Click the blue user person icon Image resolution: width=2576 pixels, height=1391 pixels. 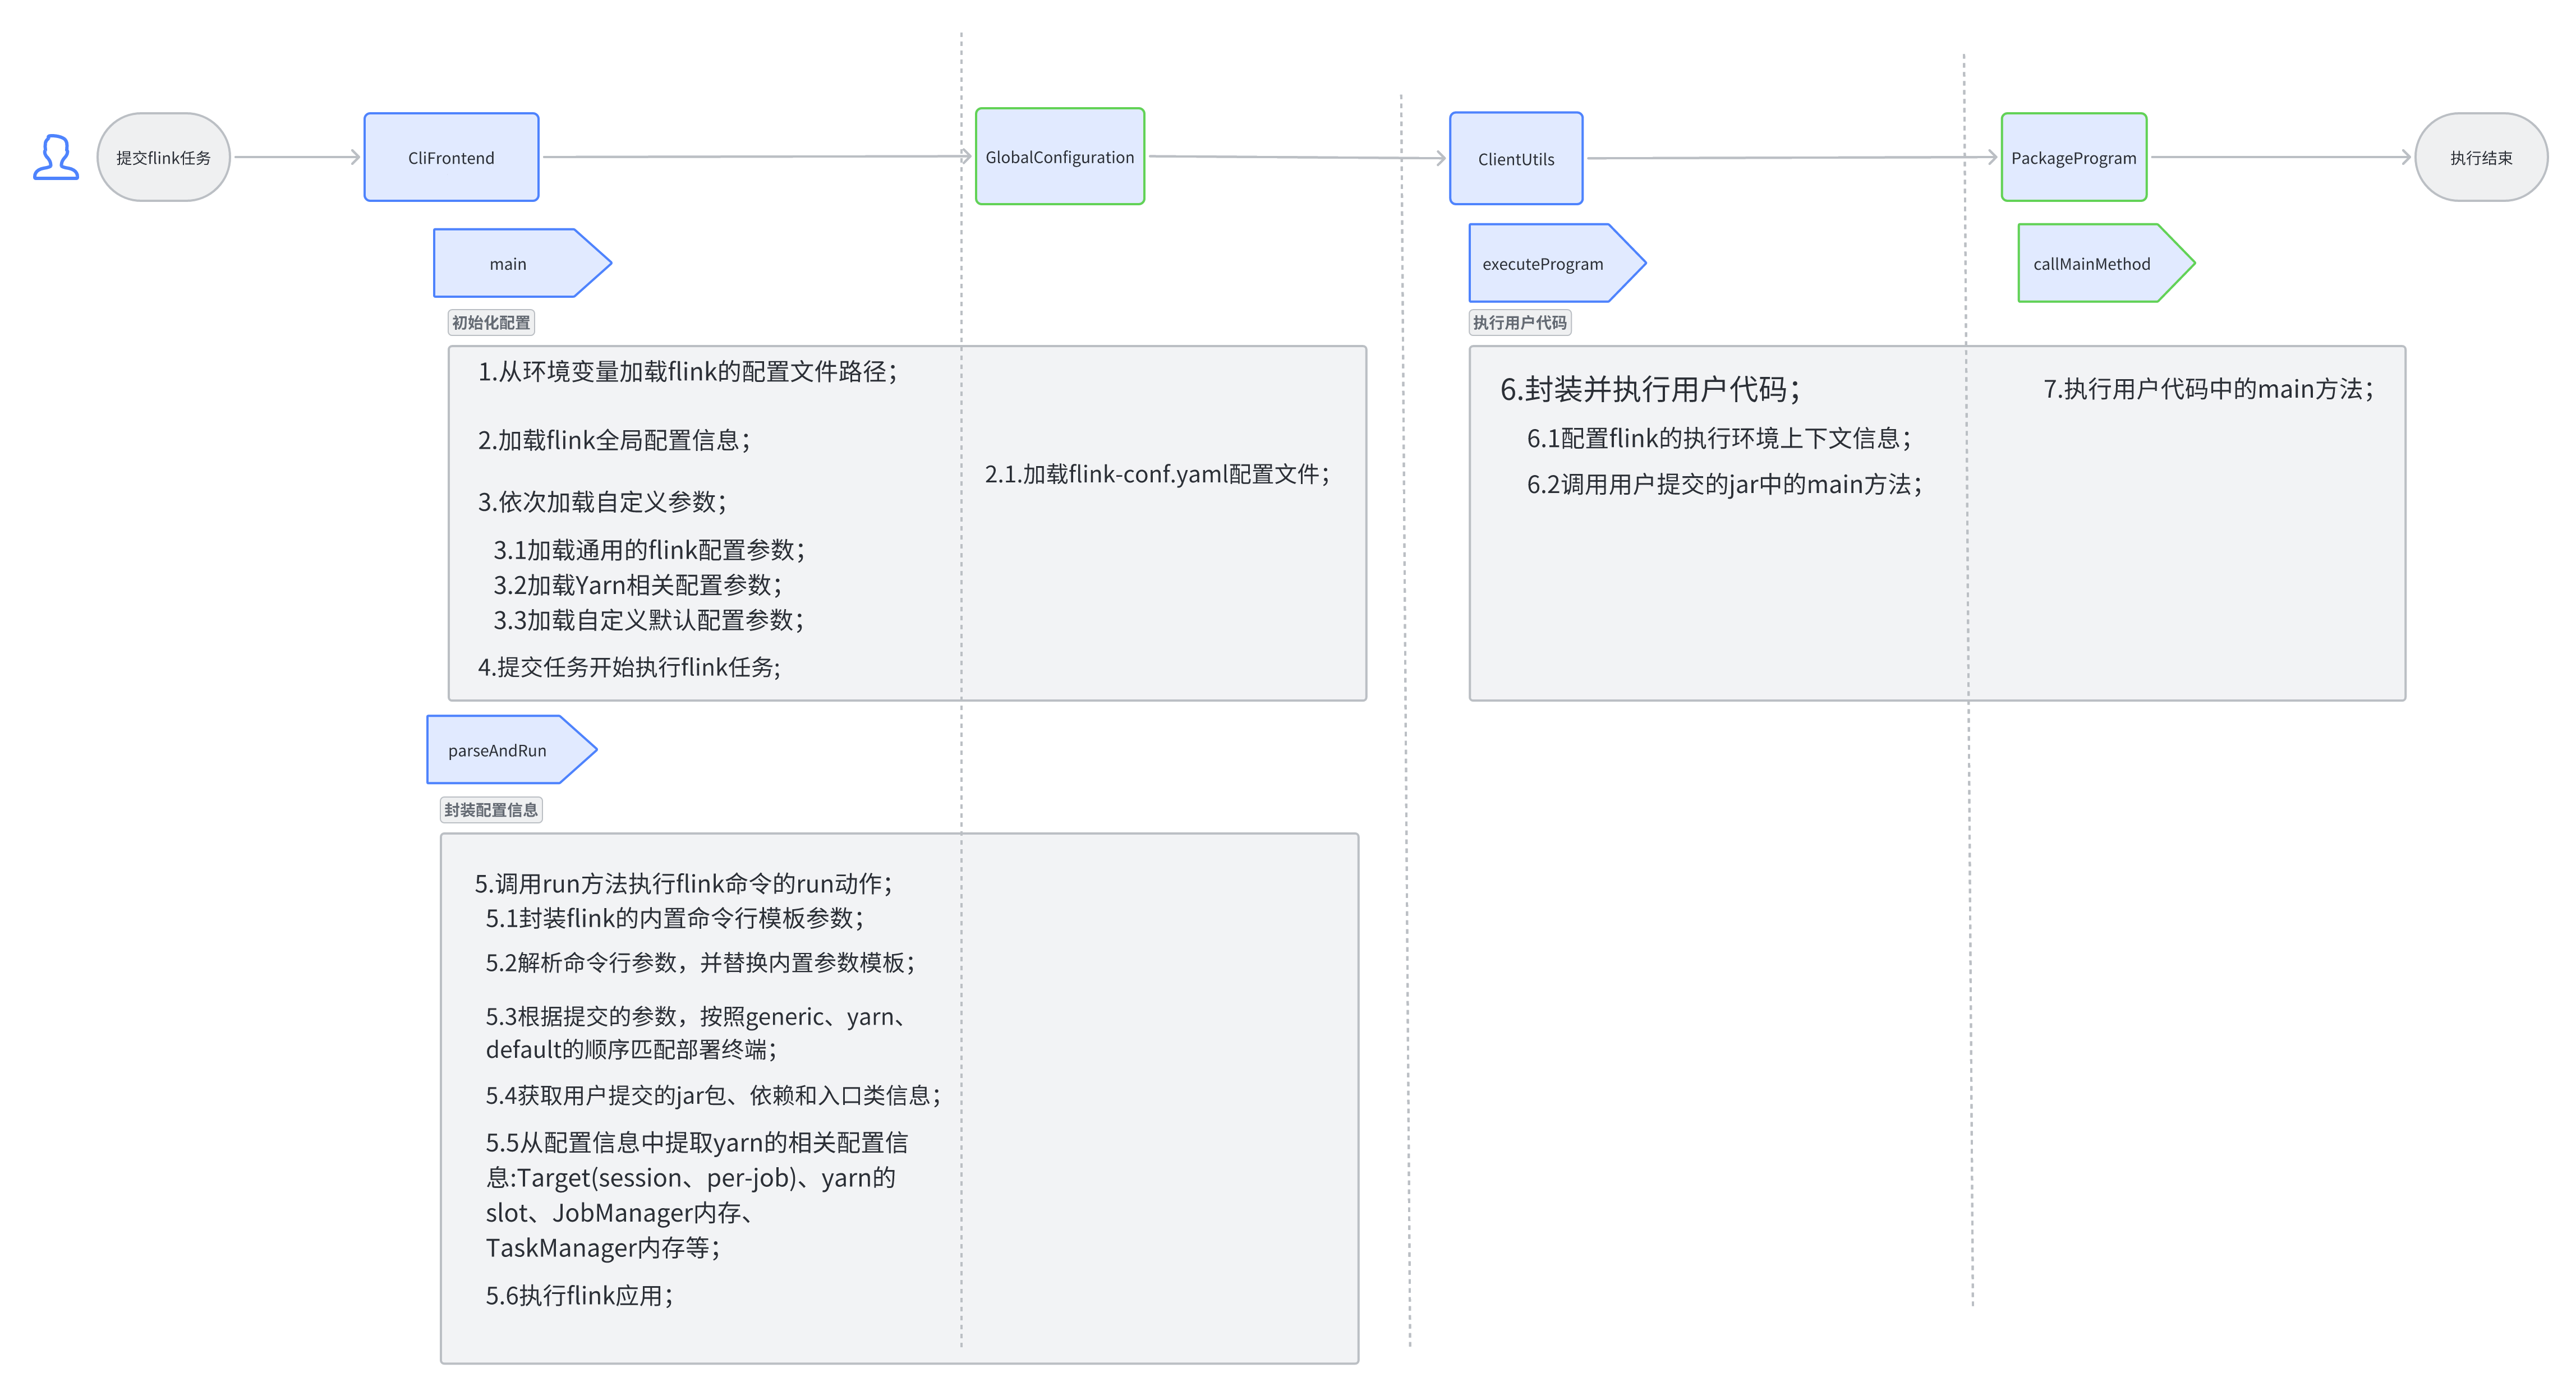56,157
